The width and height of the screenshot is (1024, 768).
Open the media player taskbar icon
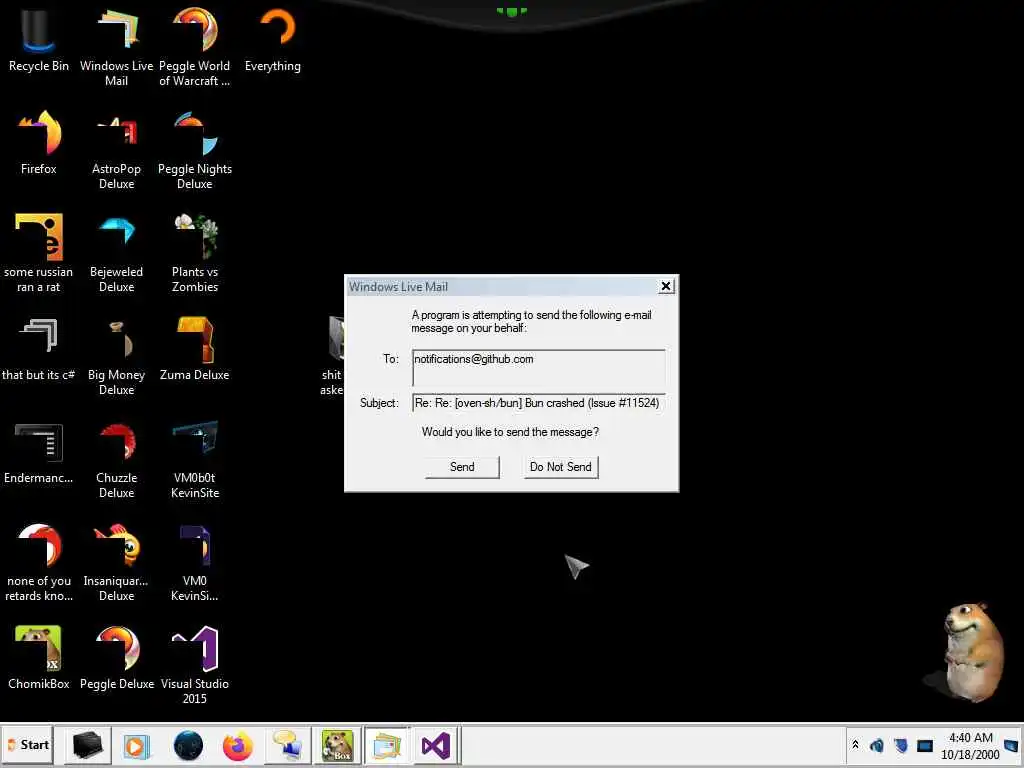tap(136, 746)
